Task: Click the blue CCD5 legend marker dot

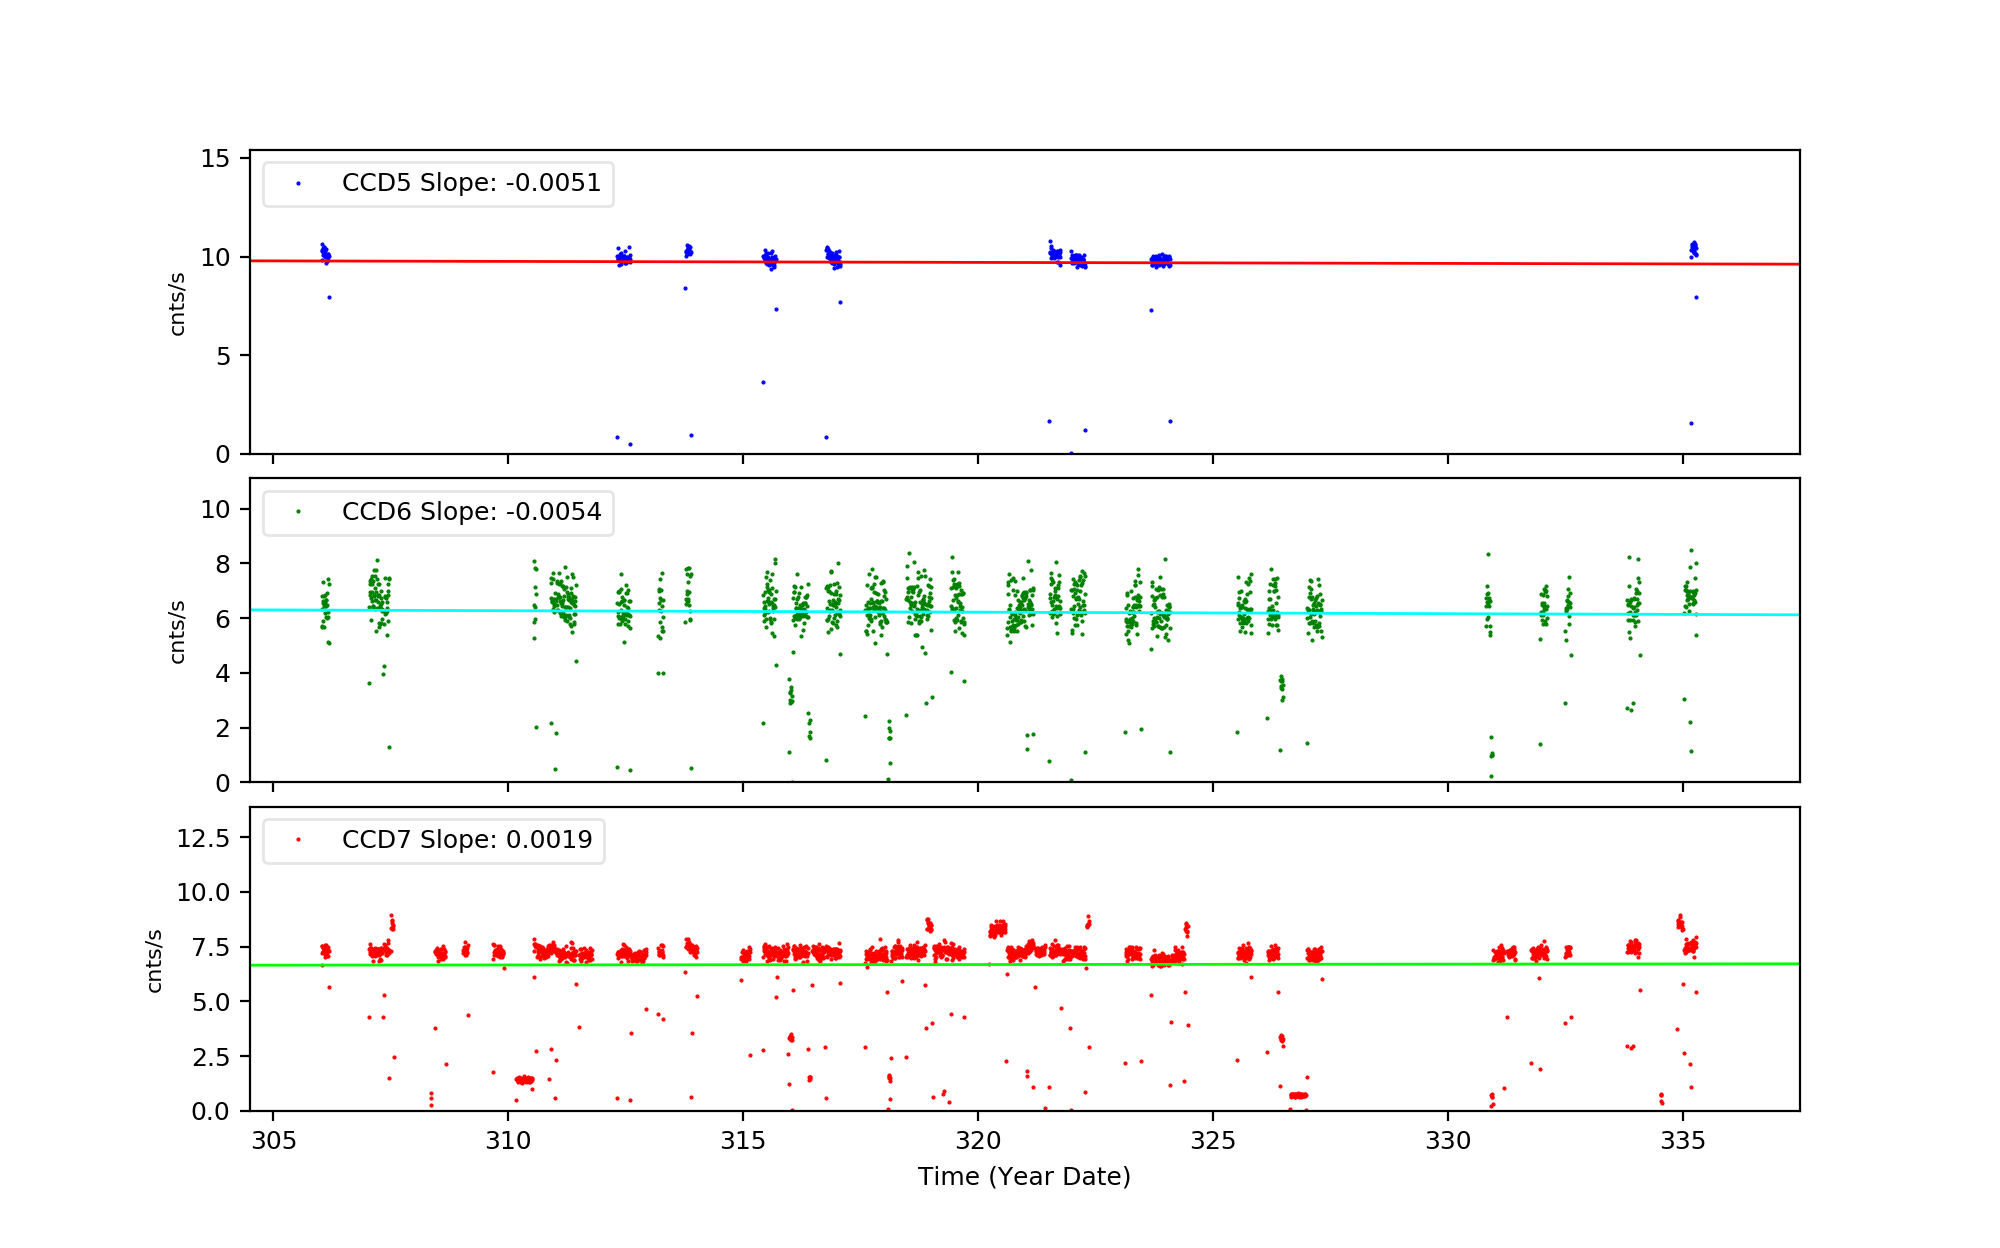Action: click(298, 184)
